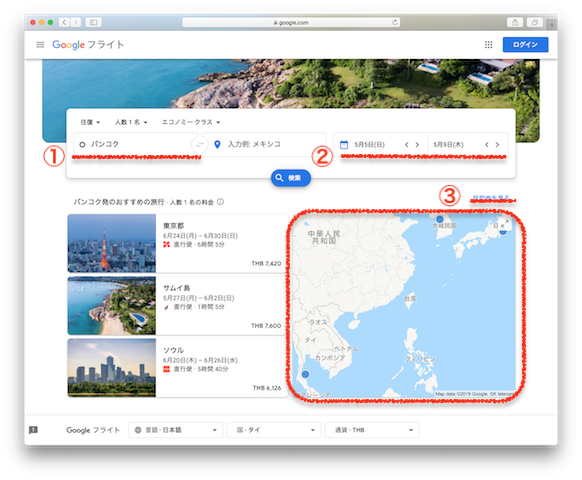Toggle the Safari sidebar button
The image size is (582, 480).
(x=94, y=22)
